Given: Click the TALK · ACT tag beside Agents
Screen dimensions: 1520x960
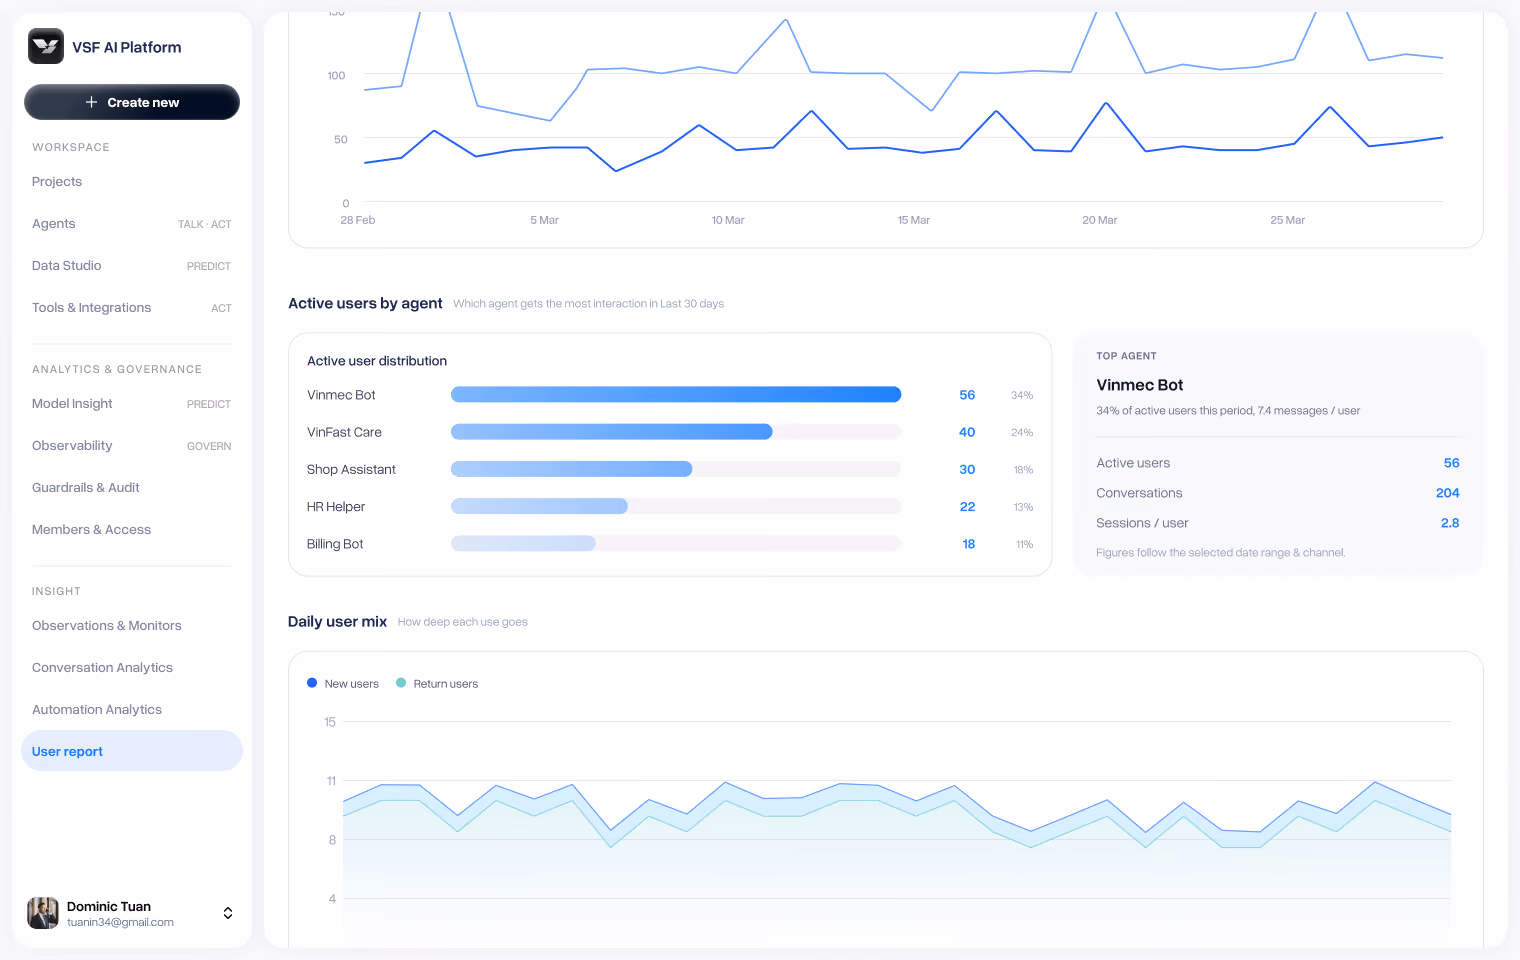Looking at the screenshot, I should pos(205,224).
